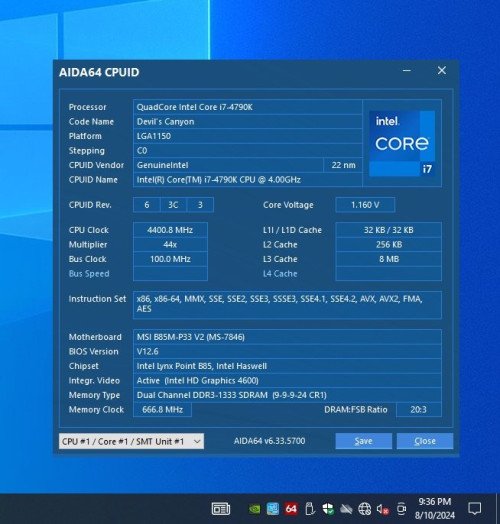Click the L3 Cache value 8 MB
Viewport: 500px width, 524px height.
coord(388,259)
